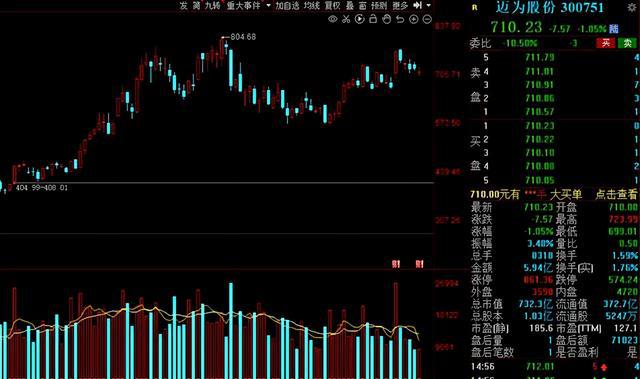The image size is (640, 379).
Task: Open the settings gear next to 300751
Action: point(632,7)
